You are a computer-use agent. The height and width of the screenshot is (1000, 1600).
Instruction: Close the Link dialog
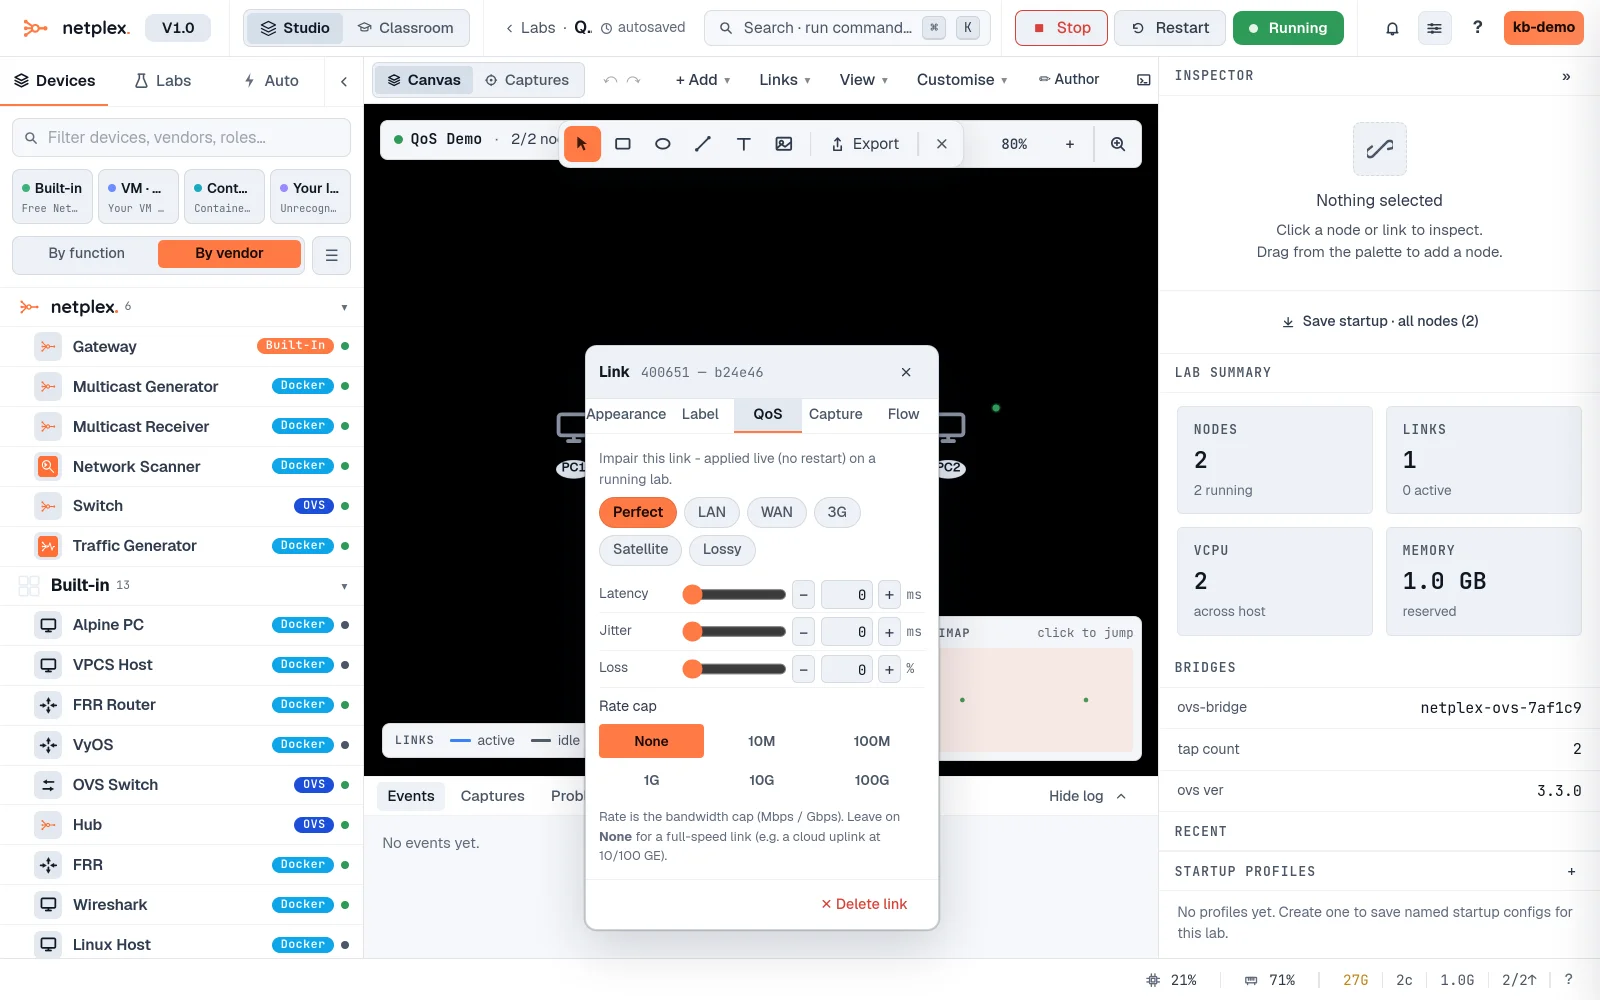click(x=906, y=372)
